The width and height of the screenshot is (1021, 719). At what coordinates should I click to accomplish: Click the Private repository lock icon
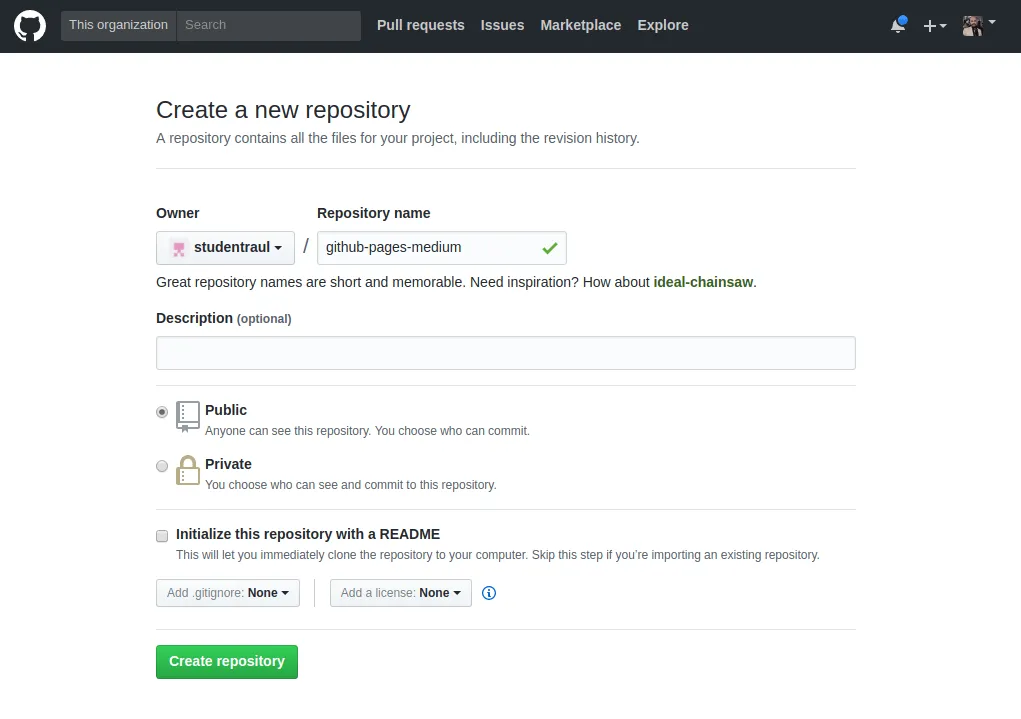click(188, 470)
